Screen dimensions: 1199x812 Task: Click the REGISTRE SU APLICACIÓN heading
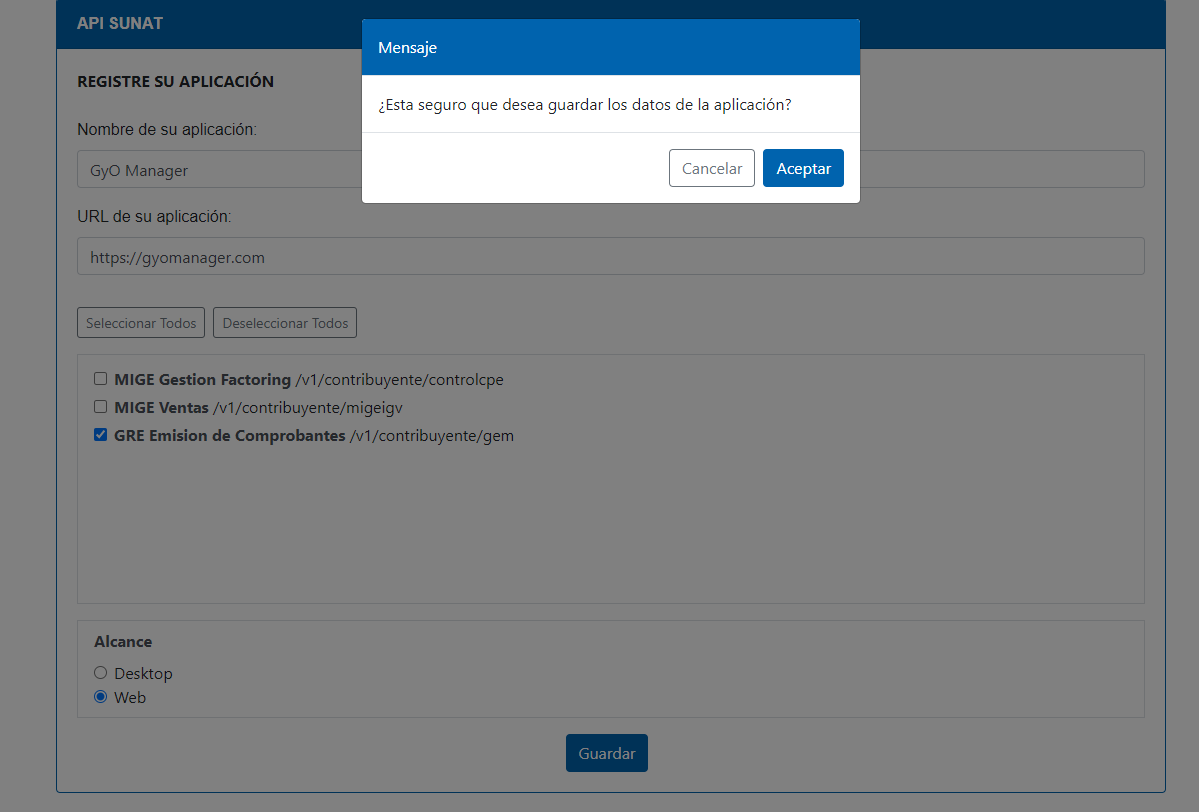[175, 81]
